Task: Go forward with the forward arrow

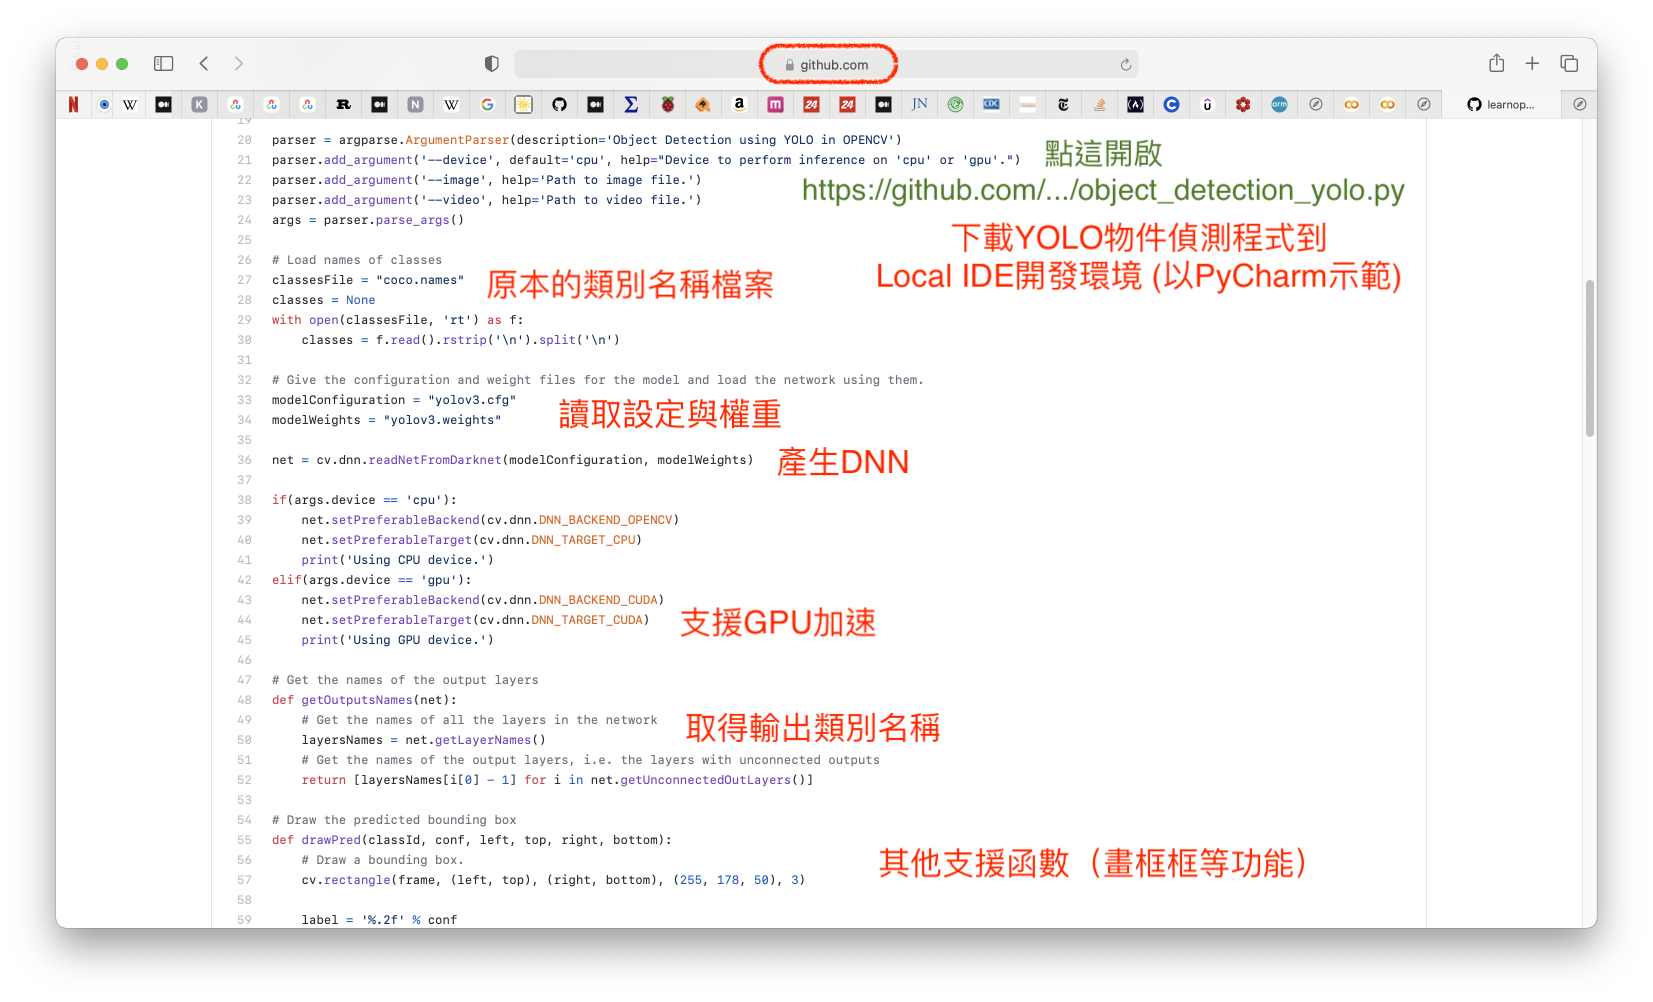Action: pos(238,64)
